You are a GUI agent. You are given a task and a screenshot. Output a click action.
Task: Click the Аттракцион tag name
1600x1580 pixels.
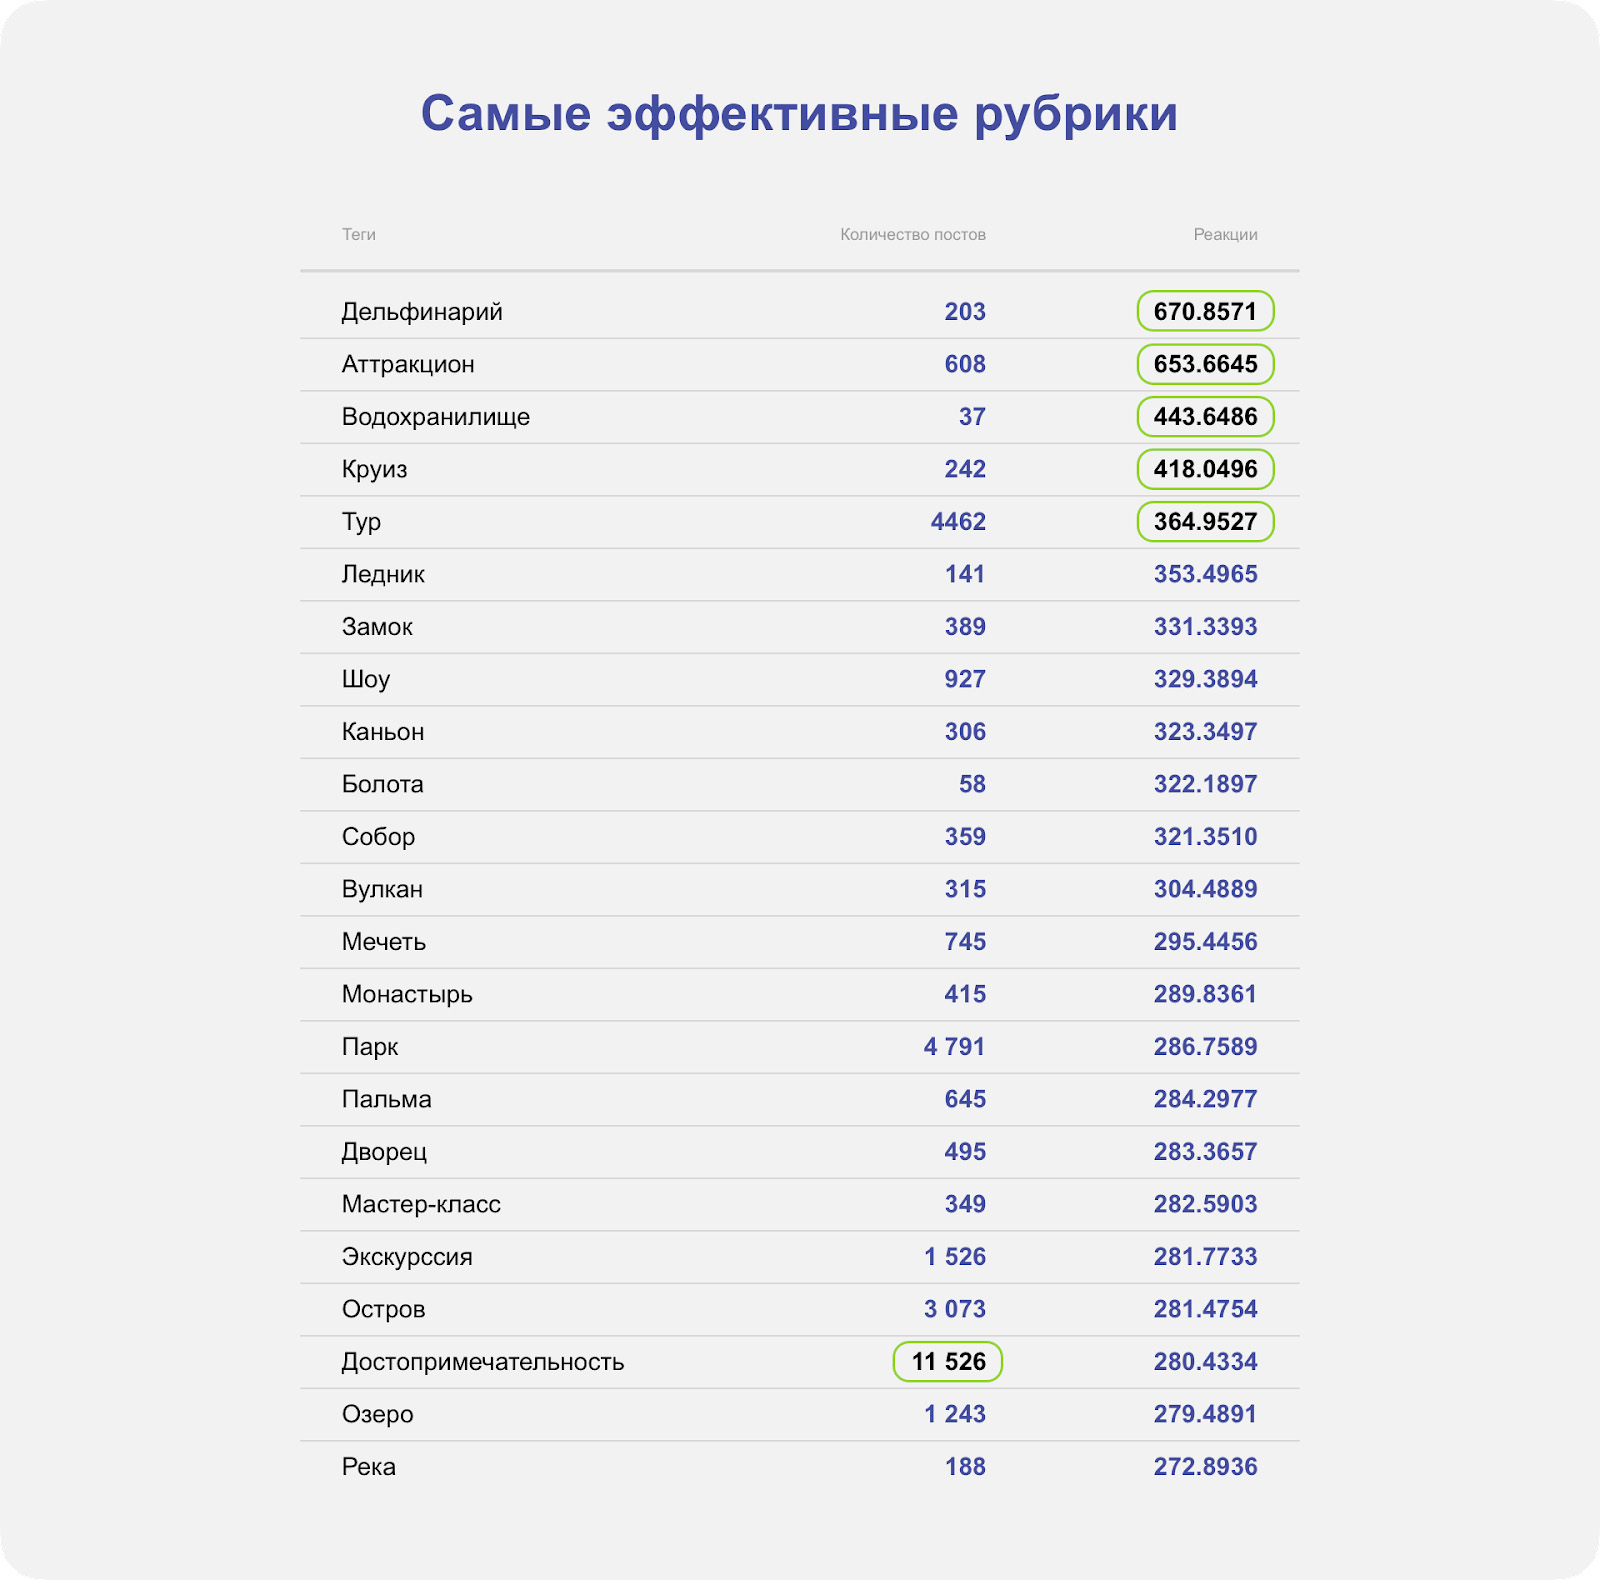tap(408, 364)
